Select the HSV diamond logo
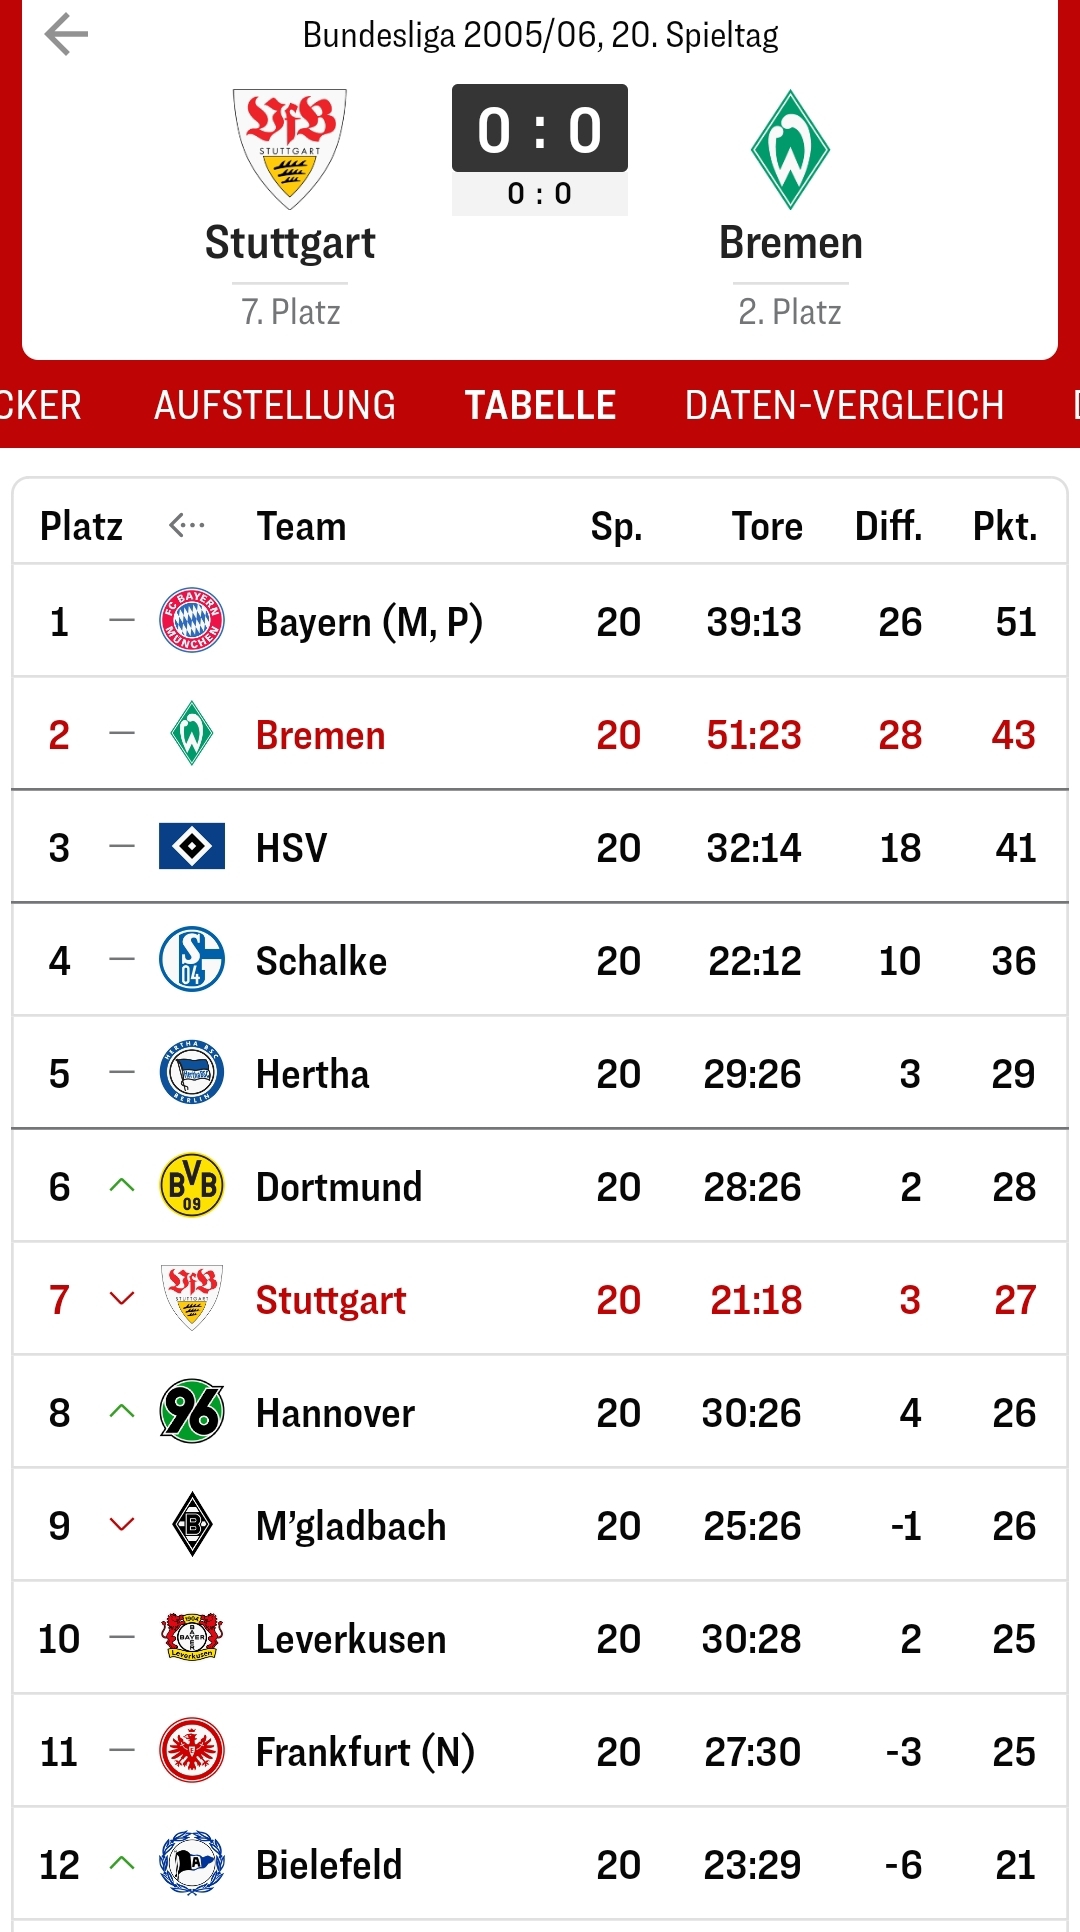 [x=192, y=847]
